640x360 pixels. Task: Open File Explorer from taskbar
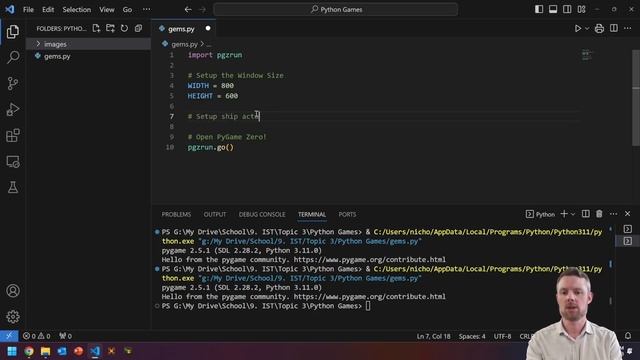(45, 351)
